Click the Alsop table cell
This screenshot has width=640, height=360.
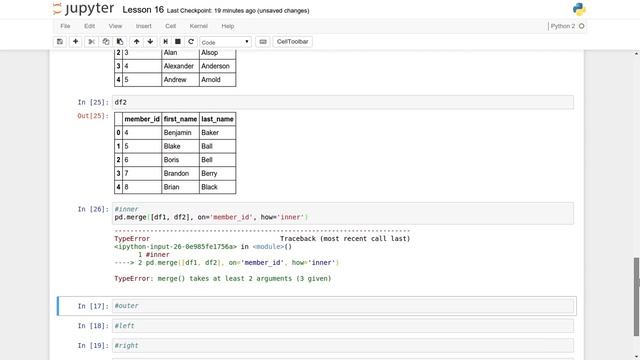coord(218,53)
